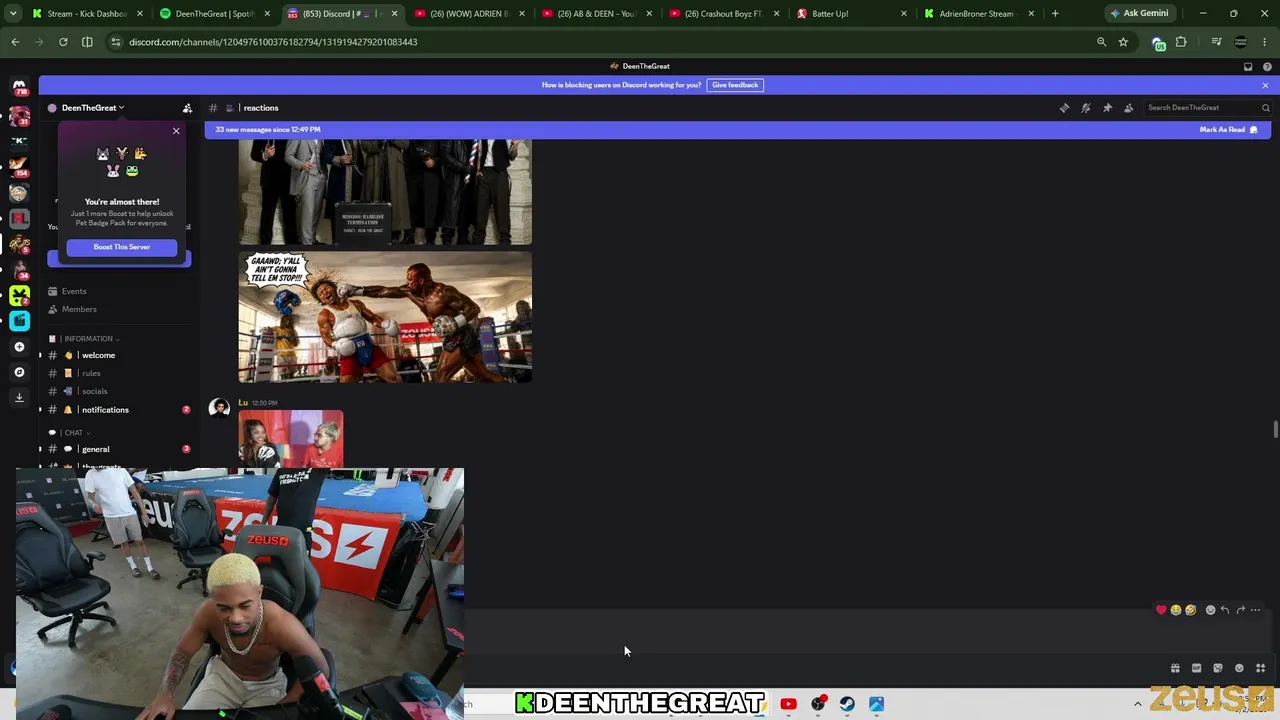Show member list icon in header
1280x720 pixels.
(1129, 108)
